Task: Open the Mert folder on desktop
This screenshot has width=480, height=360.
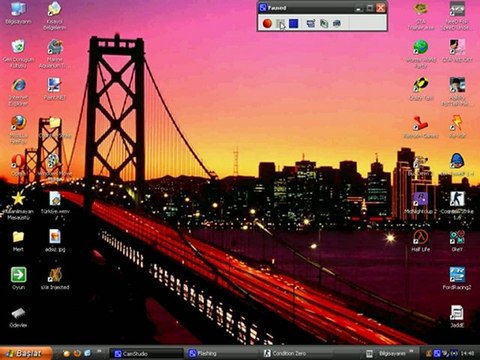Action: pos(18,241)
